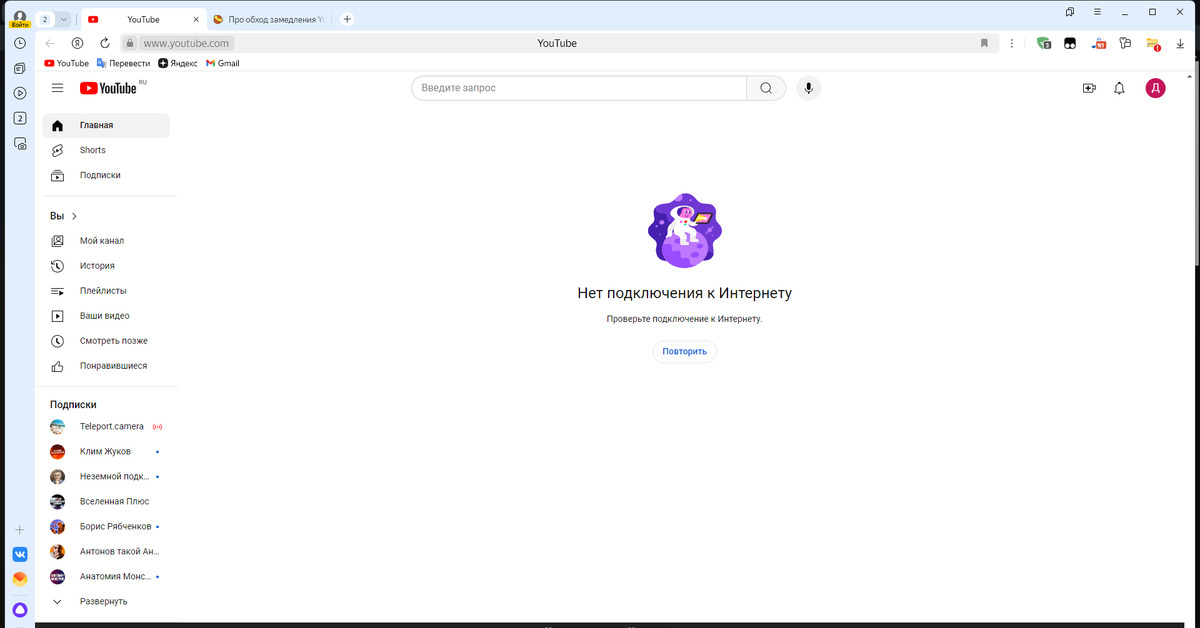
Task: Open Teleport.camera subscription channel
Action: point(106,426)
